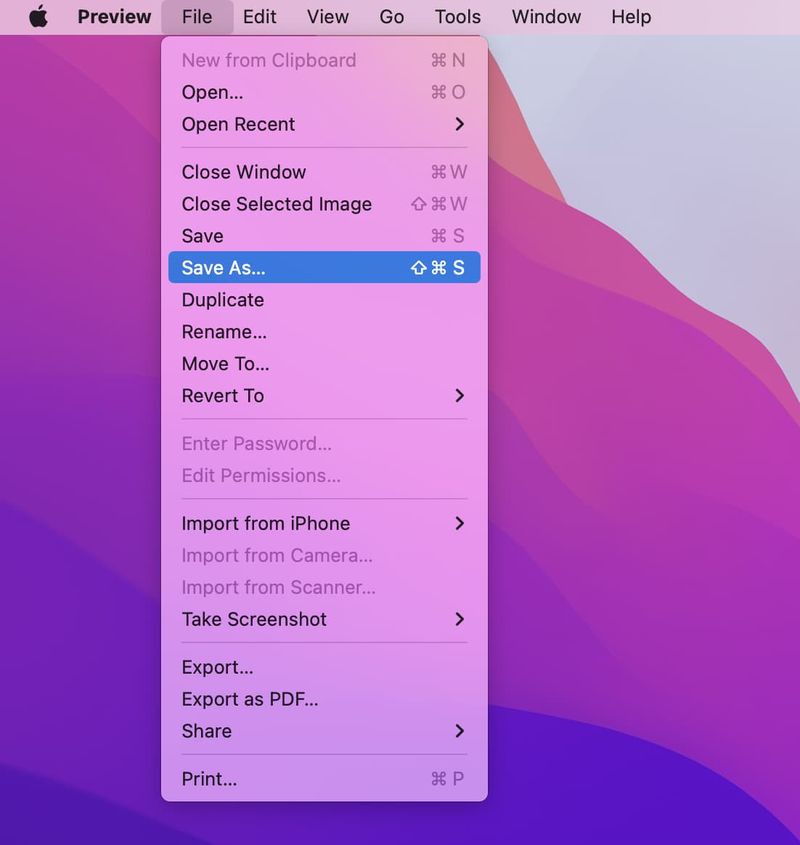The height and width of the screenshot is (845, 800).
Task: Choose Print... menu item
Action: 324,779
